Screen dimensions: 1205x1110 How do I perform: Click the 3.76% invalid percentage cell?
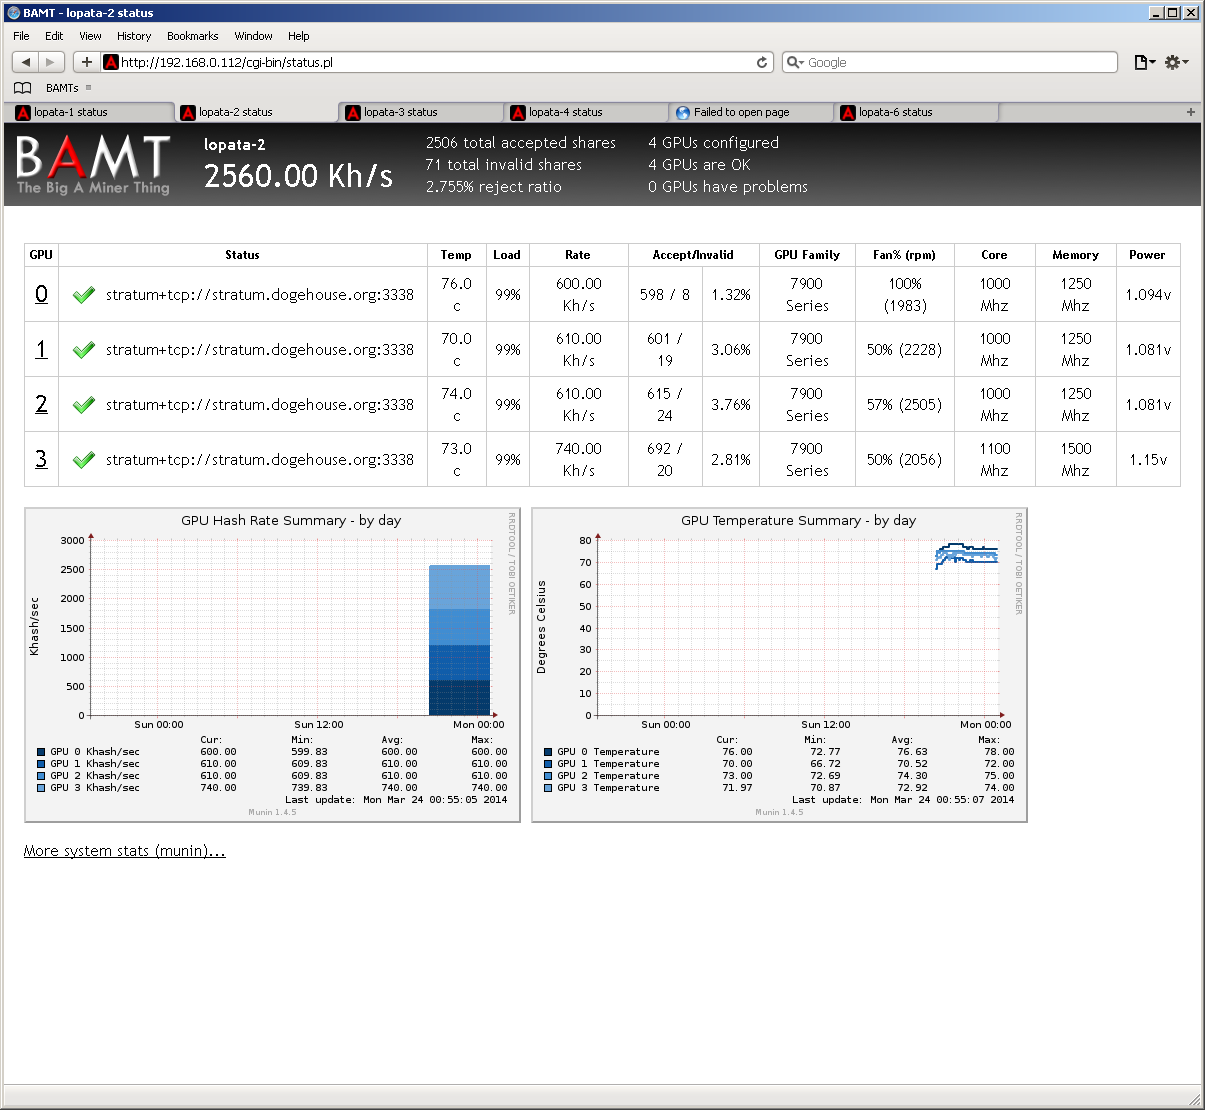click(x=731, y=405)
